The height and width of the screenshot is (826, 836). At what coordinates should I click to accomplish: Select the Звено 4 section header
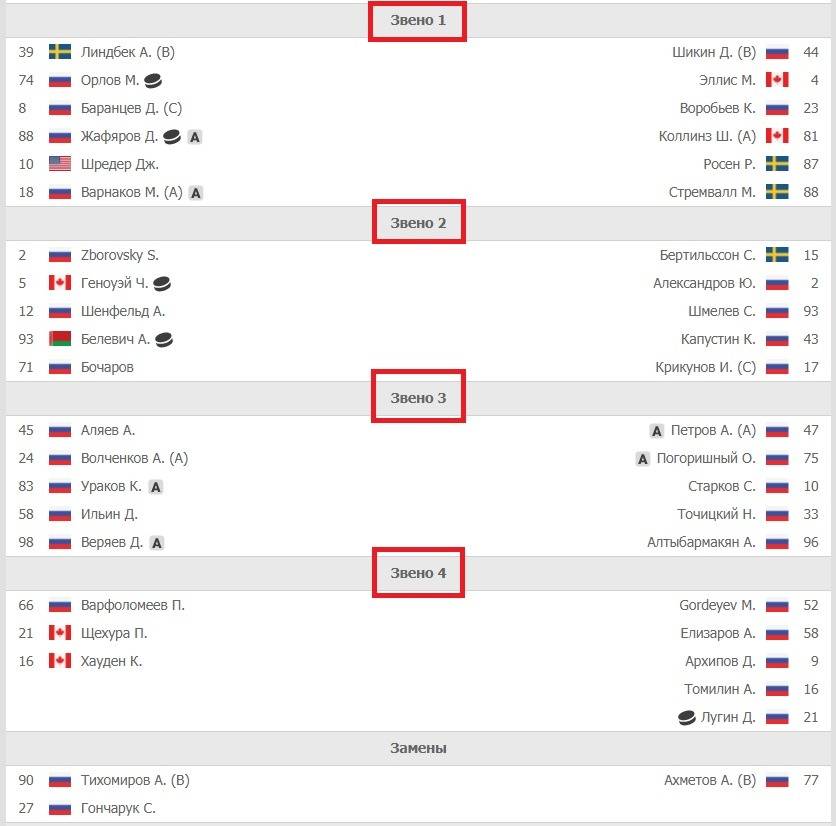point(418,573)
